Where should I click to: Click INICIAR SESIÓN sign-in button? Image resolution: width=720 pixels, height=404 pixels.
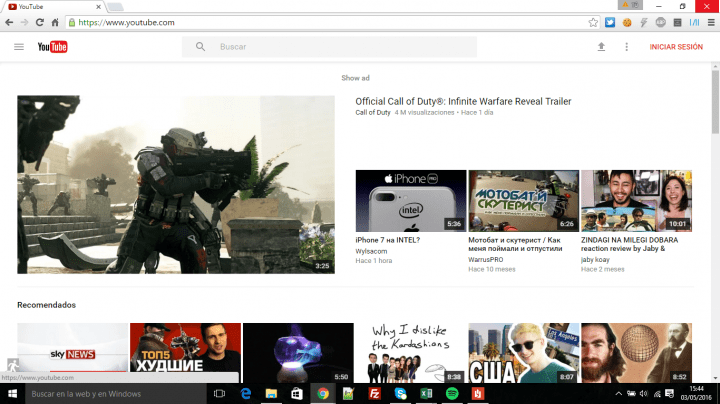point(676,47)
